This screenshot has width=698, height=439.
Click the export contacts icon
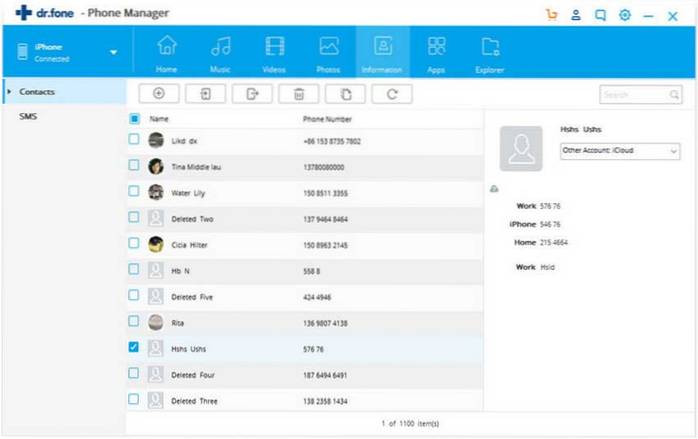click(x=251, y=93)
